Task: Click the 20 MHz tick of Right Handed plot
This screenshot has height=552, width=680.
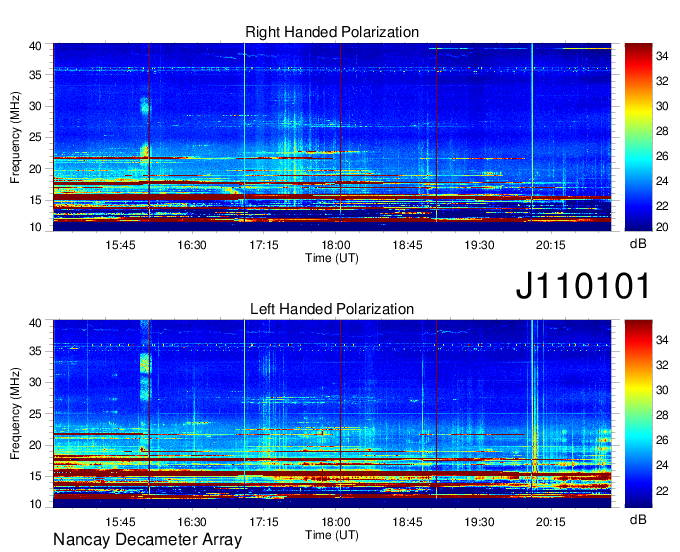Action: point(35,170)
